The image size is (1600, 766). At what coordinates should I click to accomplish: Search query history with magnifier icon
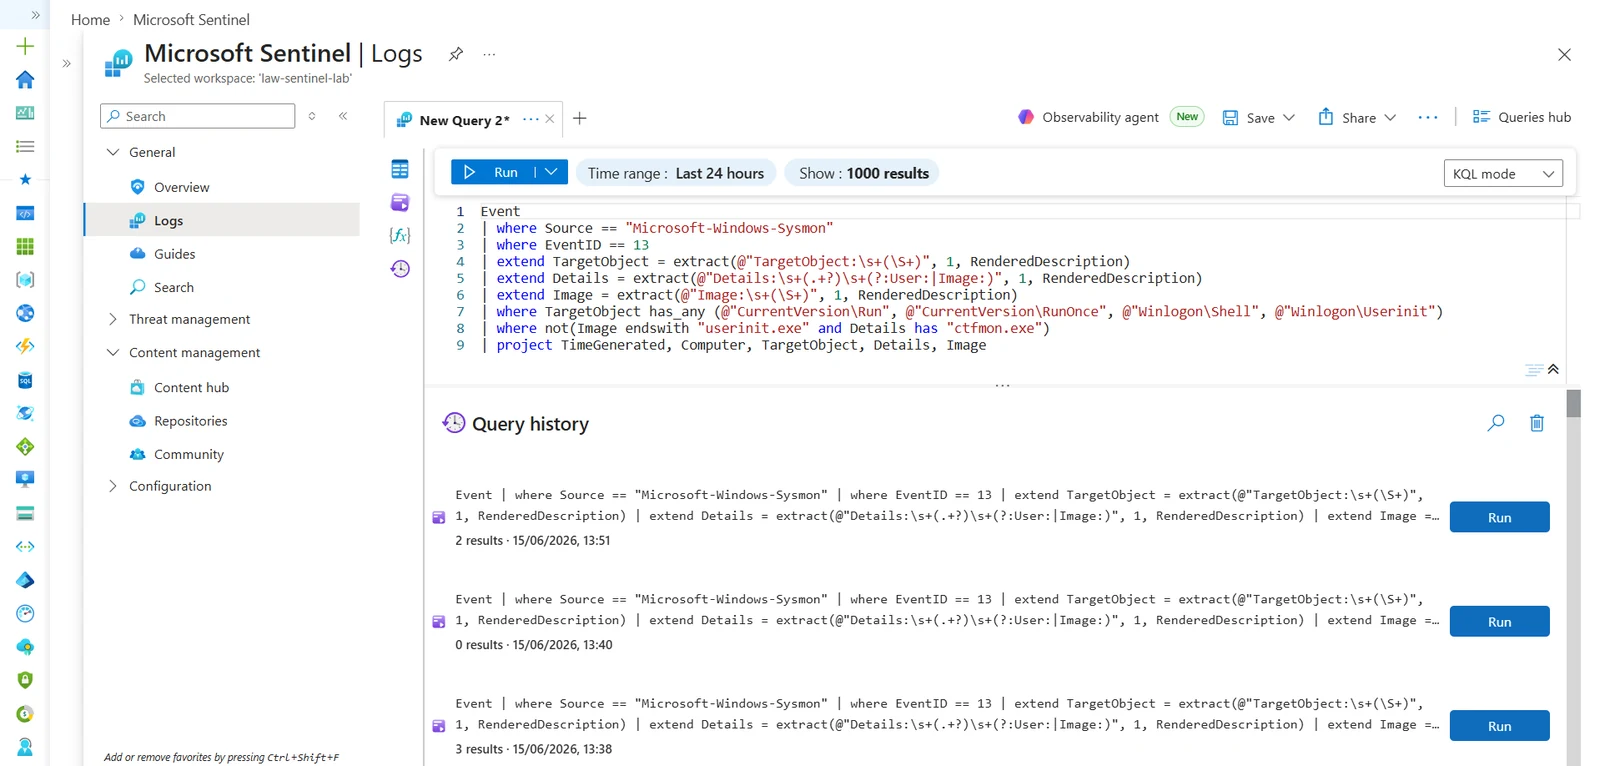click(x=1496, y=423)
